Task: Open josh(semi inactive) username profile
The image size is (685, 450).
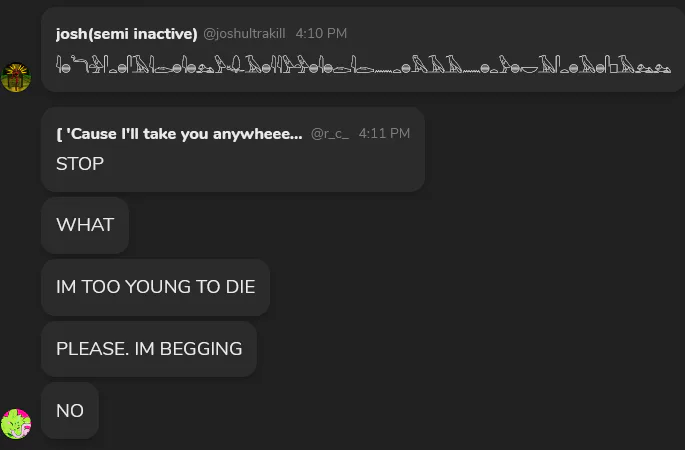Action: (126, 33)
